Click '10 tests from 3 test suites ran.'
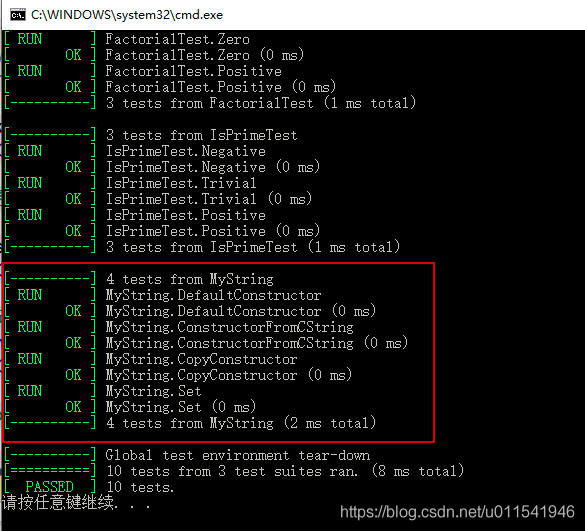This screenshot has height=531, width=585. 232,471
